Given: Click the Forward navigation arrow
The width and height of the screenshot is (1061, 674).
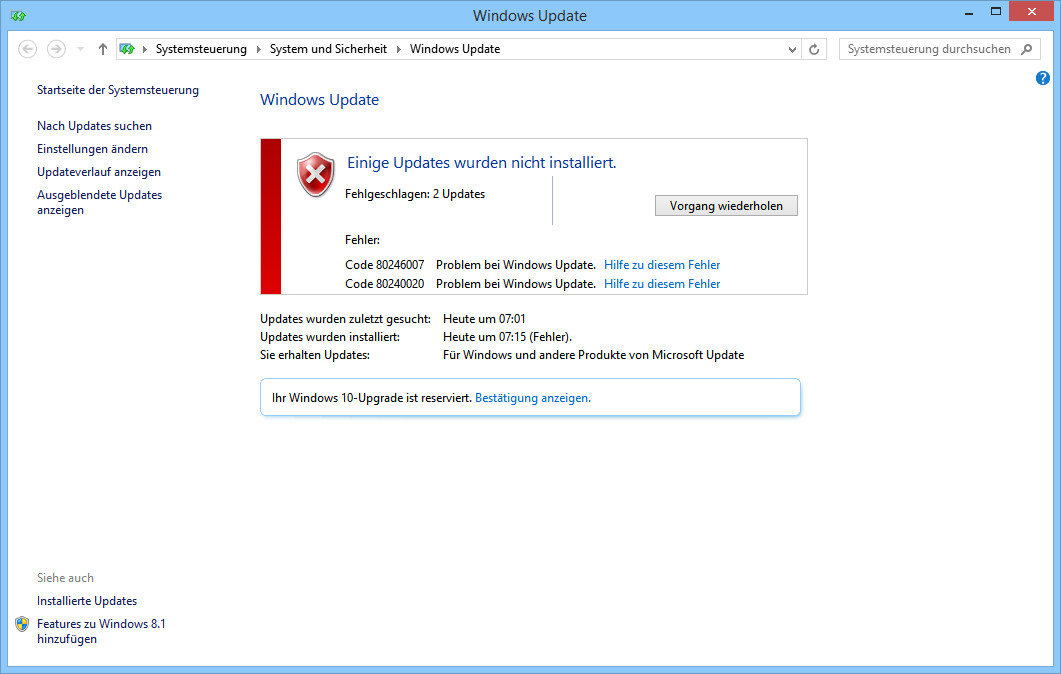Looking at the screenshot, I should tap(56, 49).
